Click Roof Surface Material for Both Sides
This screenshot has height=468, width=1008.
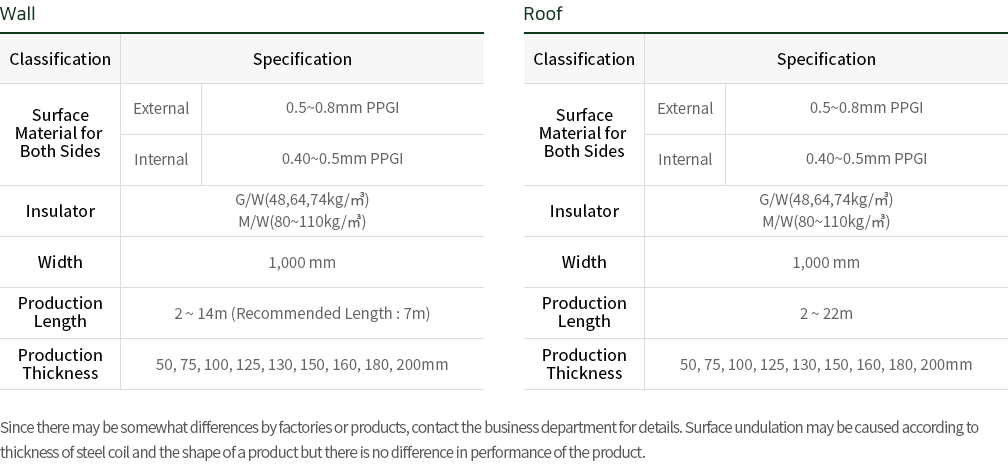(x=584, y=133)
